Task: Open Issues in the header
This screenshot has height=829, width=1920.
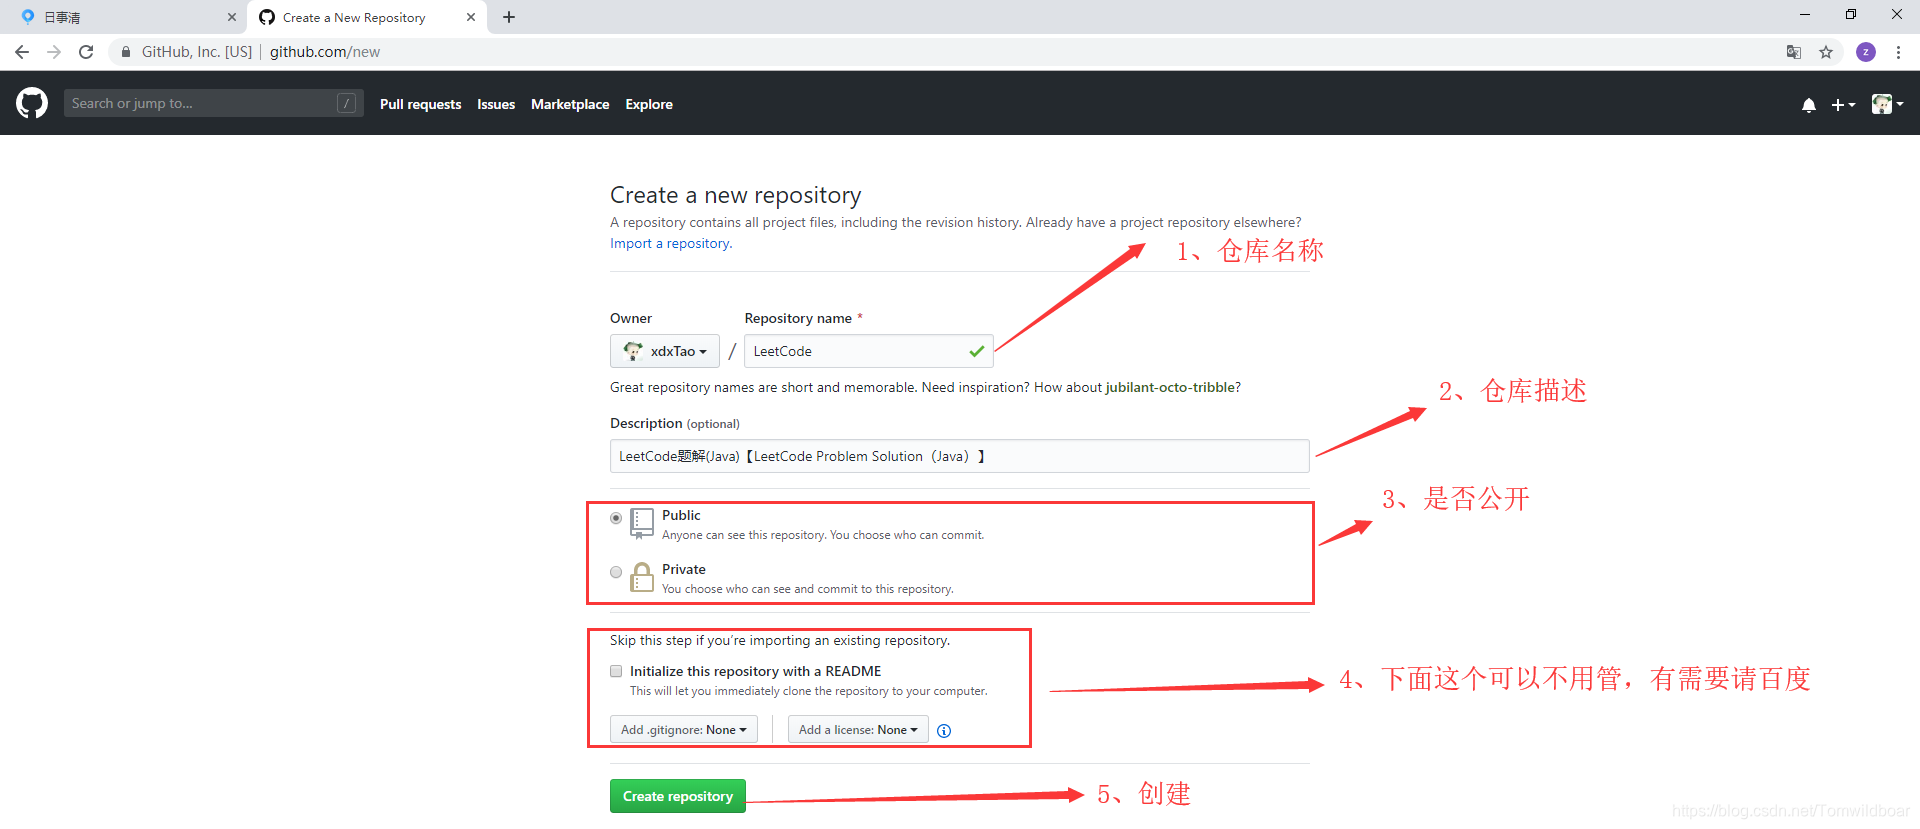Action: coord(496,104)
